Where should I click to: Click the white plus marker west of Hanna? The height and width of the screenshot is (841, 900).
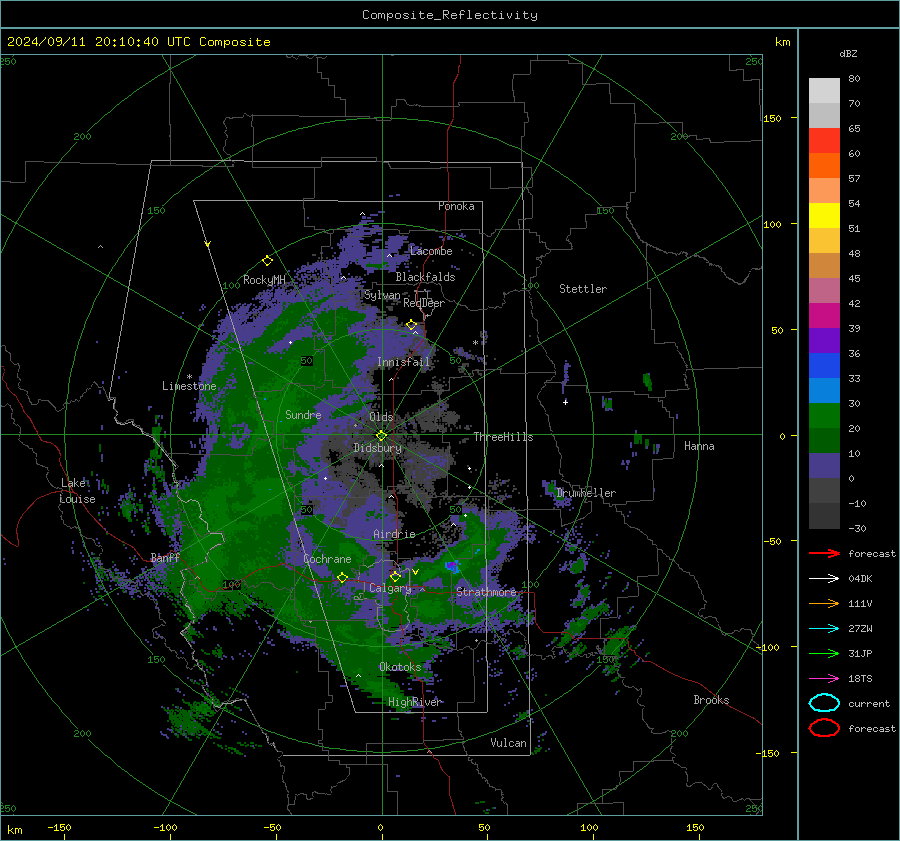[565, 402]
